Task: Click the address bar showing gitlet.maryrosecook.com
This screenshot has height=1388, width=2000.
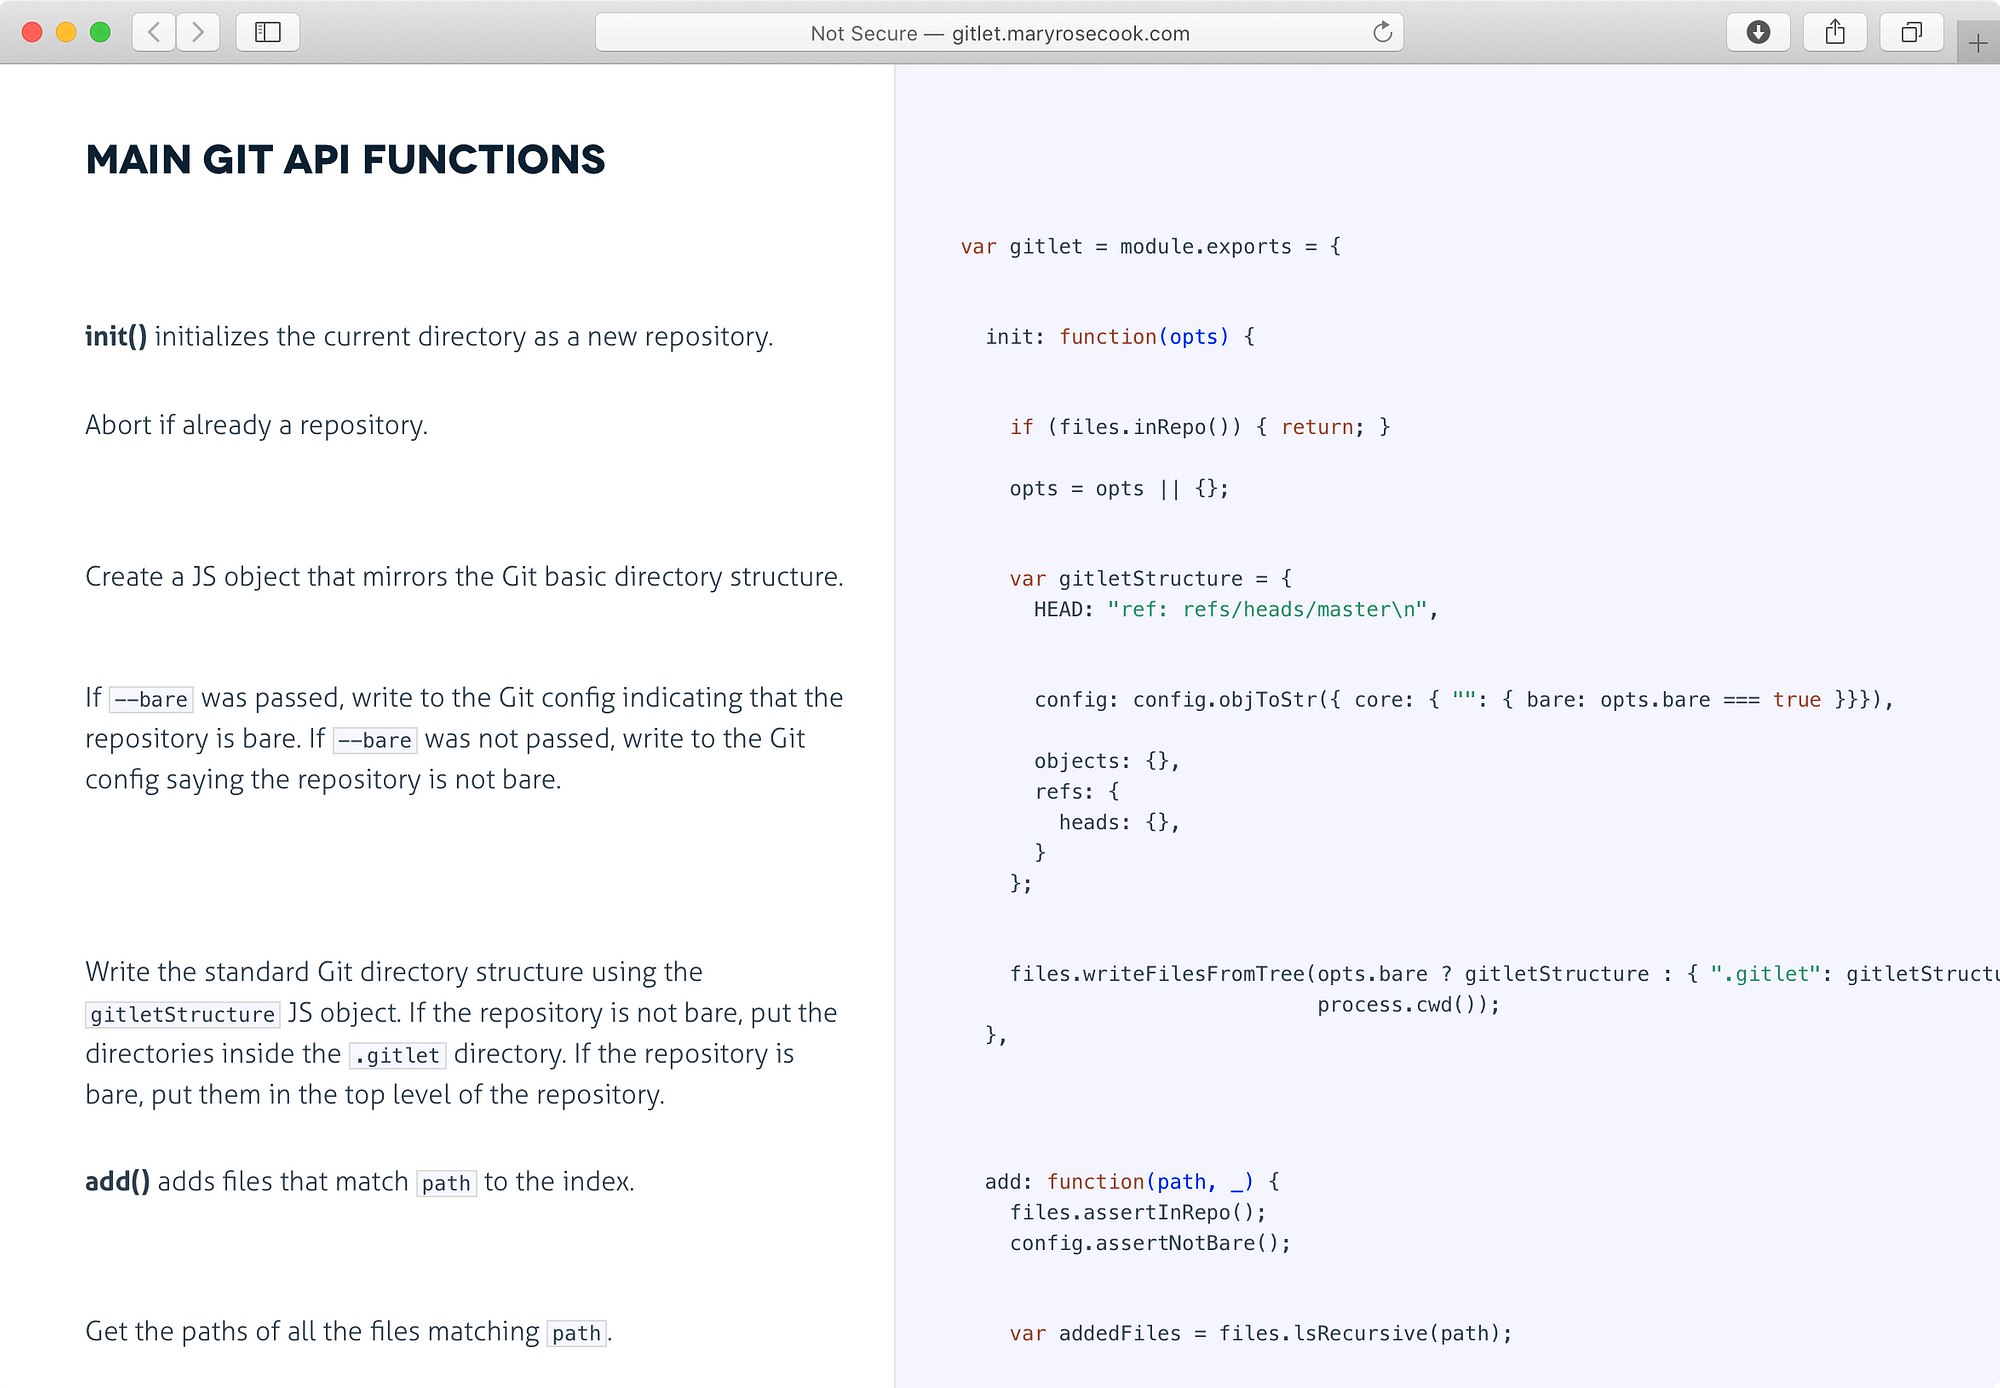Action: pos(999,32)
